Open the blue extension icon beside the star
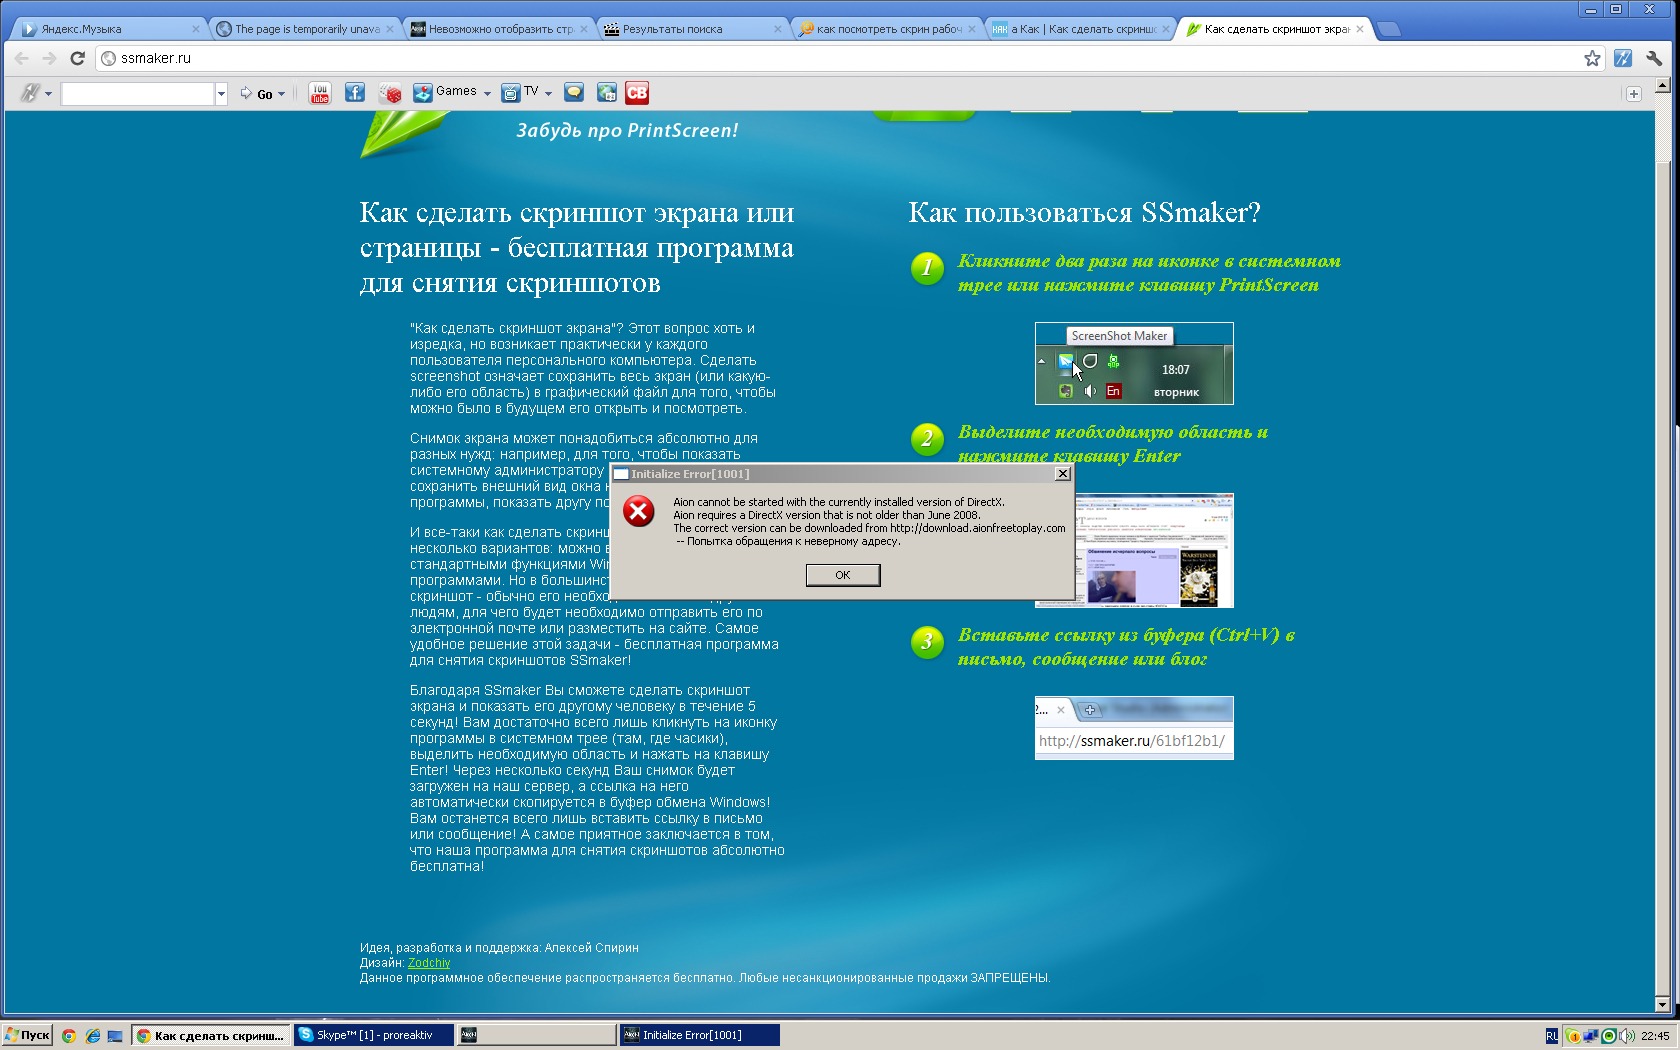 tap(1623, 58)
